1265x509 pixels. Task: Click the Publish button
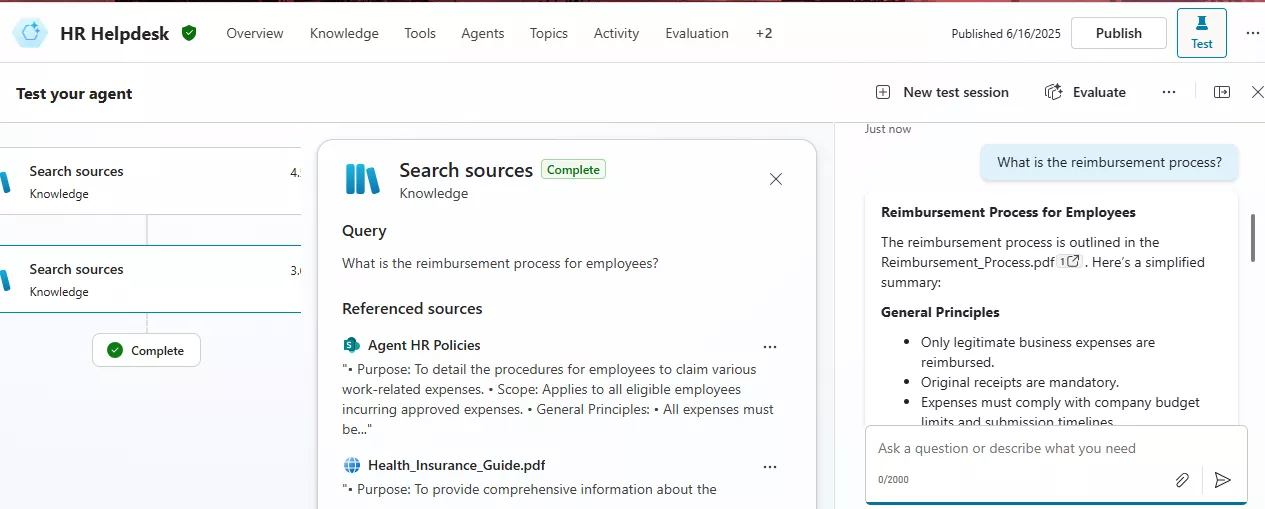click(x=1118, y=33)
